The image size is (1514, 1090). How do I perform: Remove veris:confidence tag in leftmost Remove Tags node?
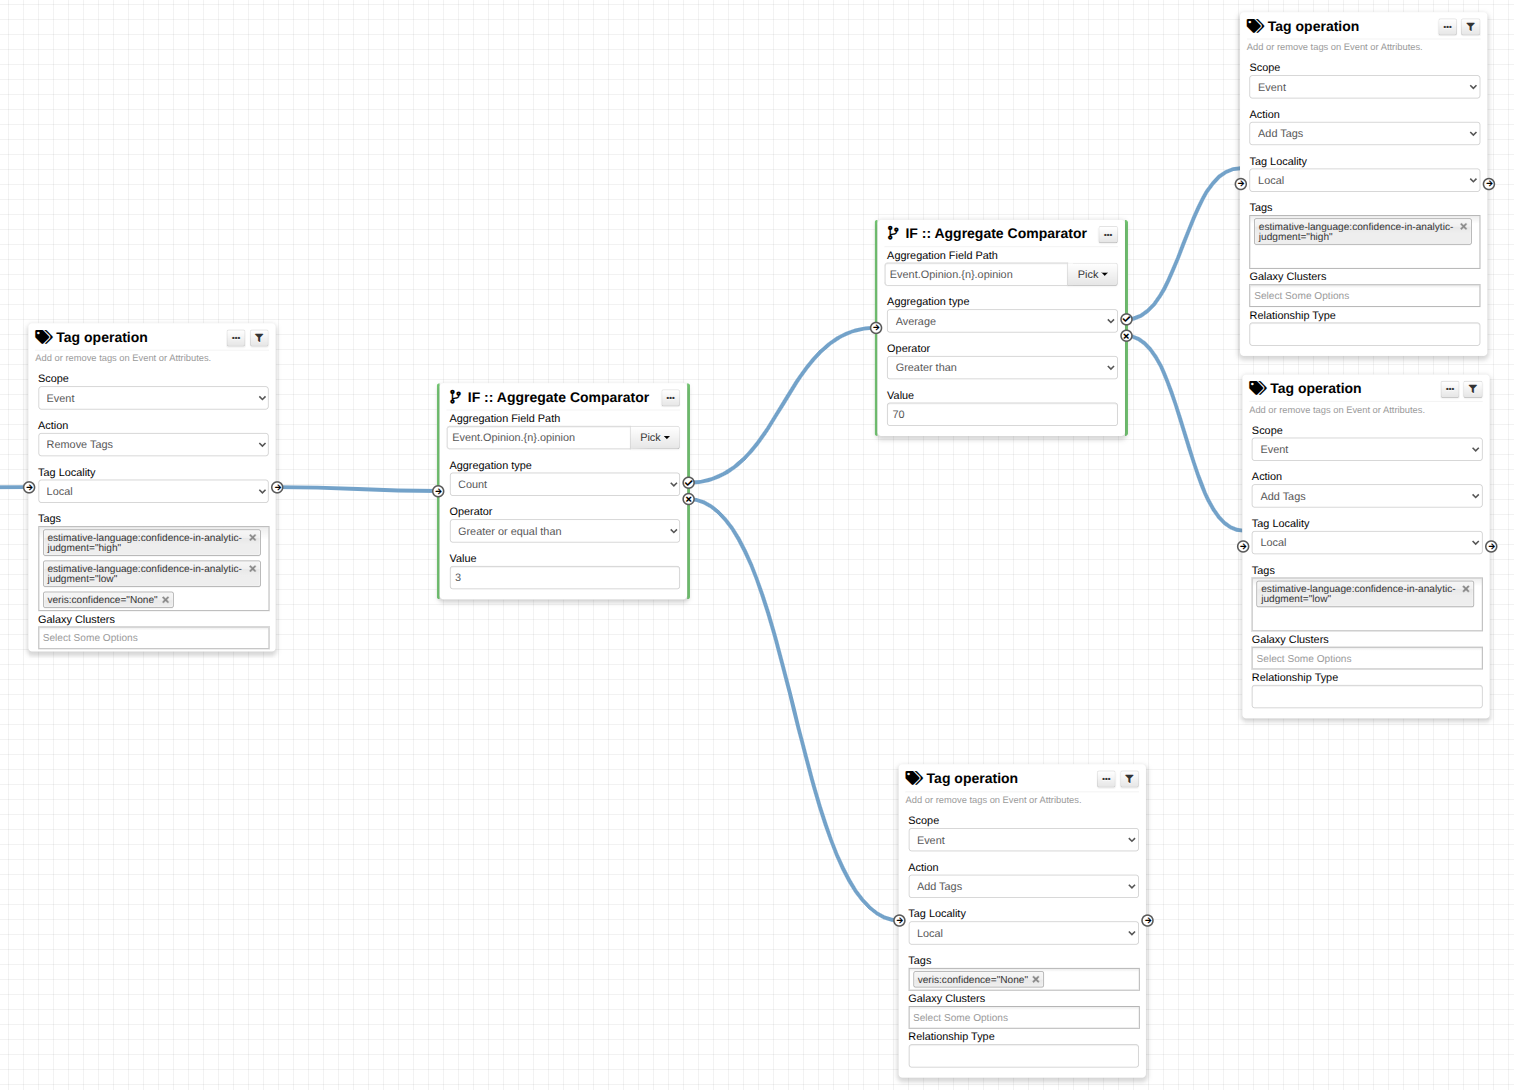(x=166, y=600)
